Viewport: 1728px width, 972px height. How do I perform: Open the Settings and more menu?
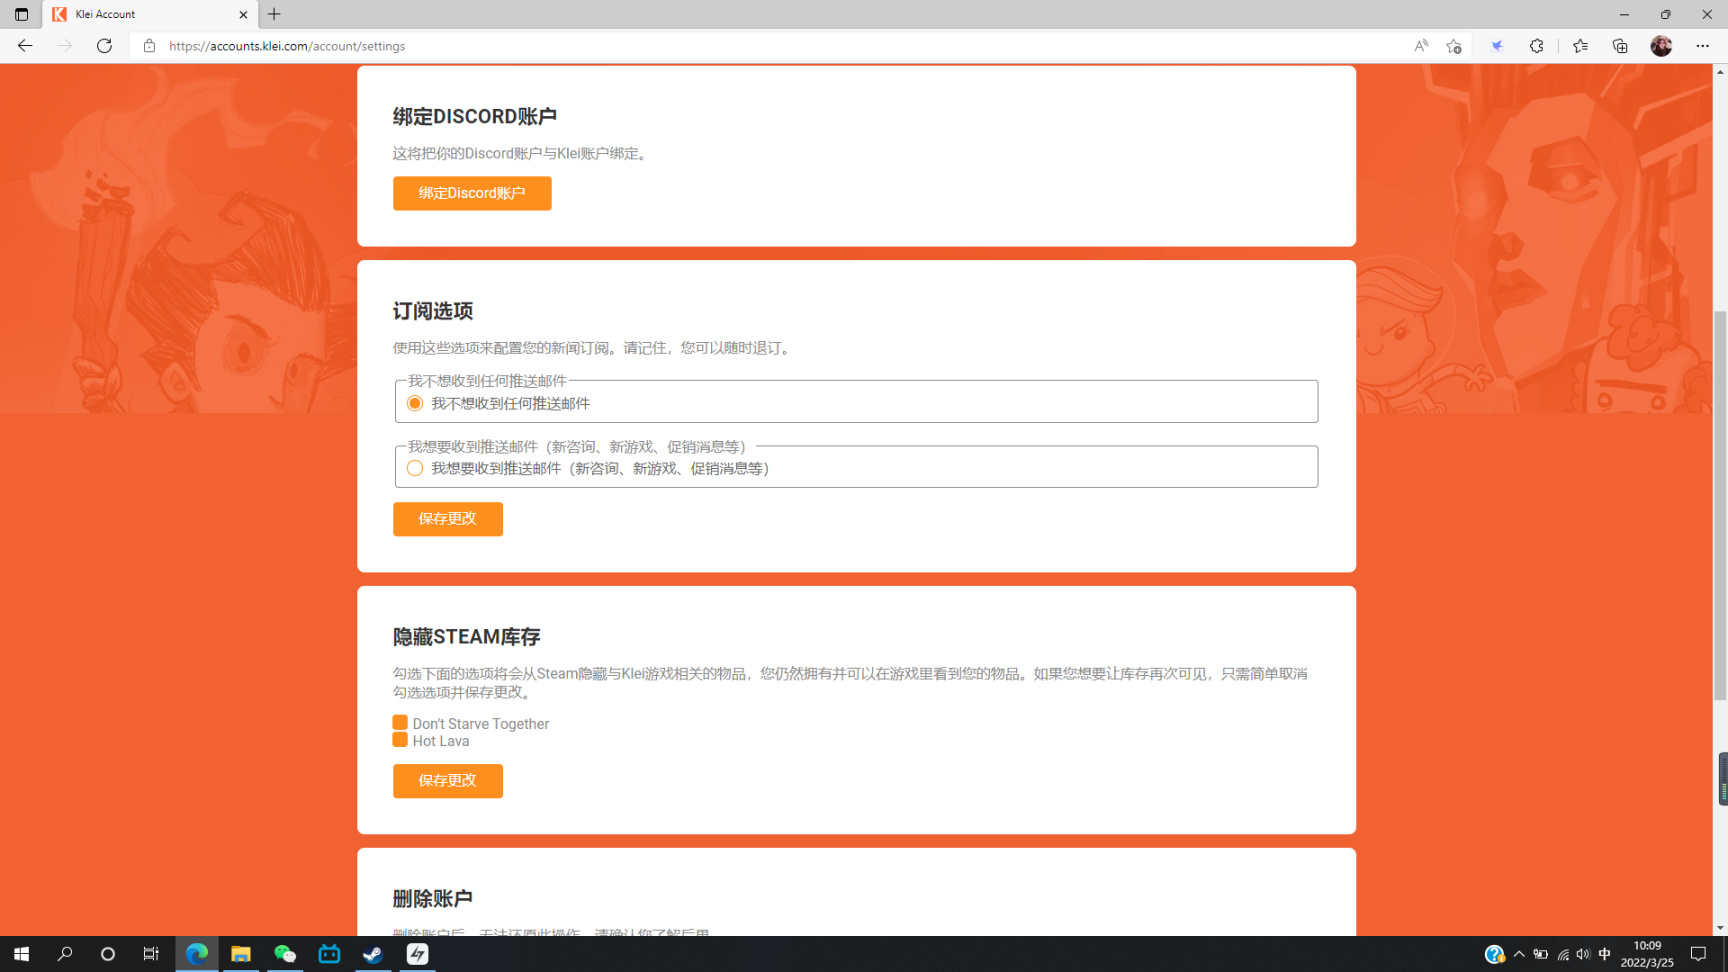click(x=1702, y=46)
